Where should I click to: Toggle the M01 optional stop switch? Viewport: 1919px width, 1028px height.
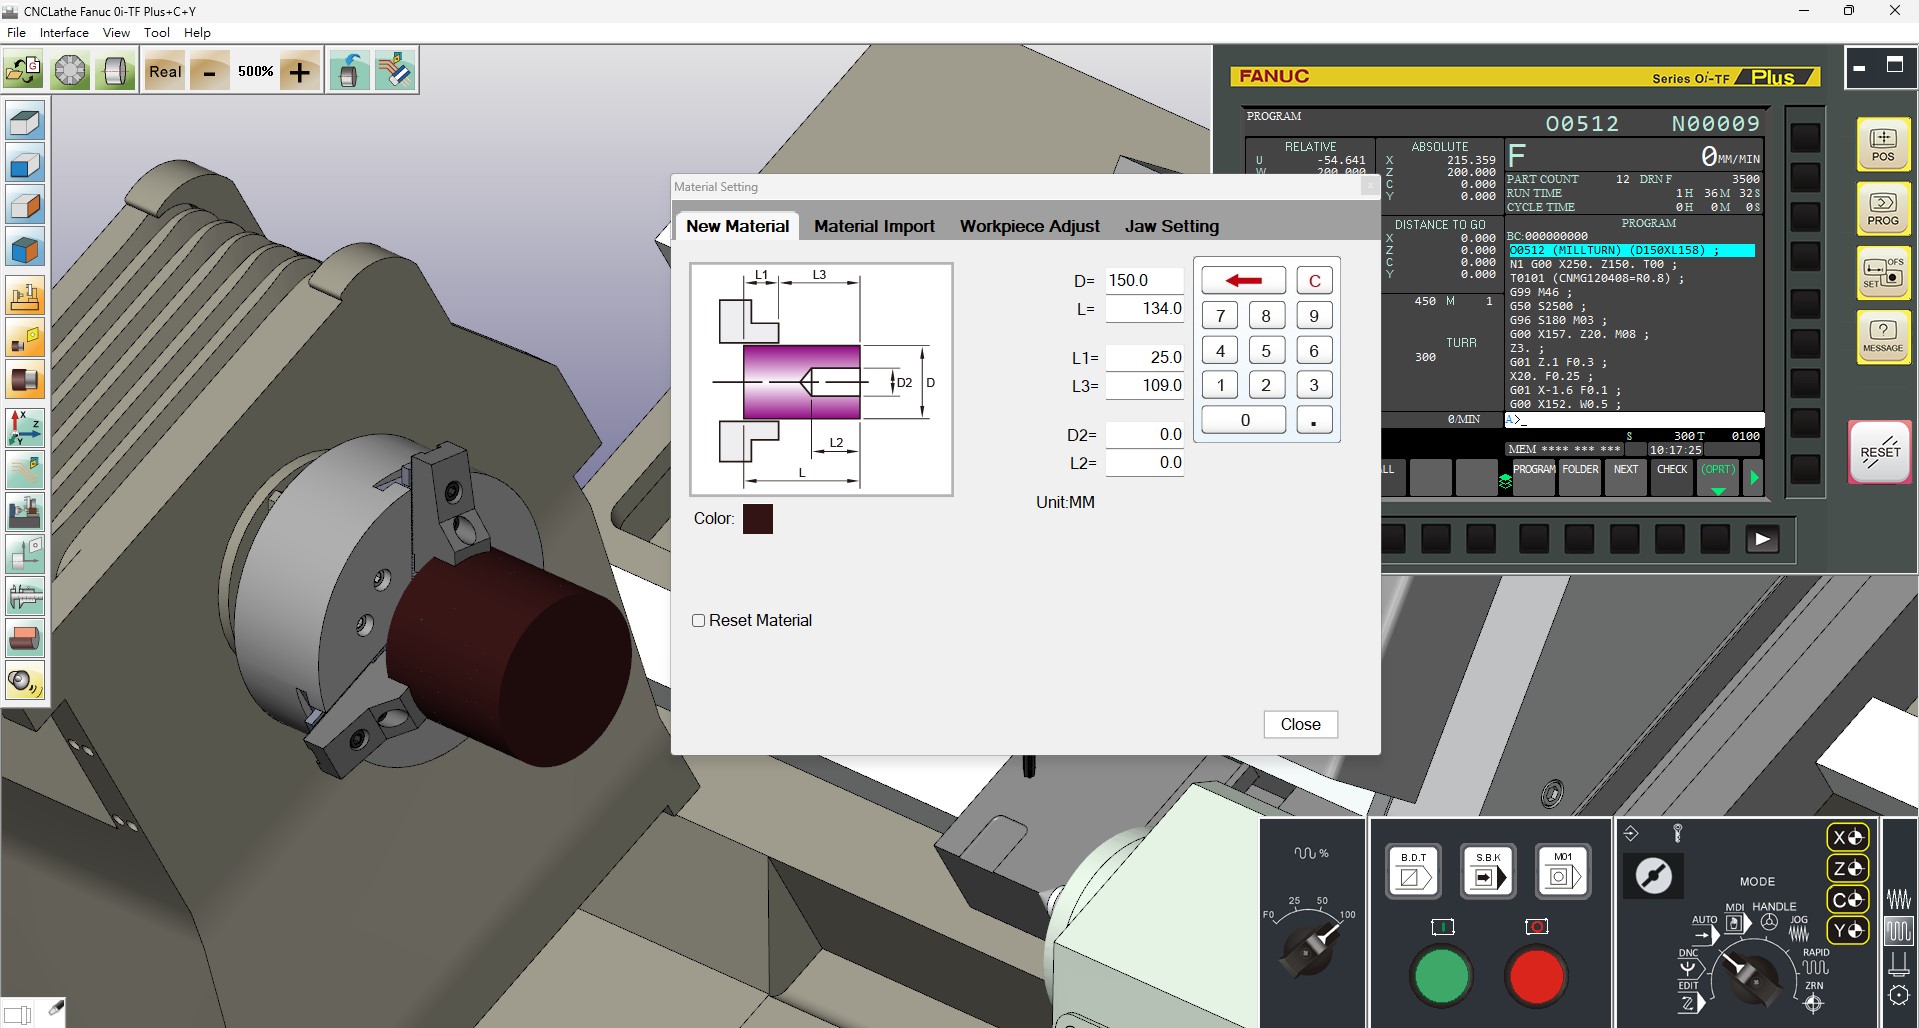tap(1562, 872)
